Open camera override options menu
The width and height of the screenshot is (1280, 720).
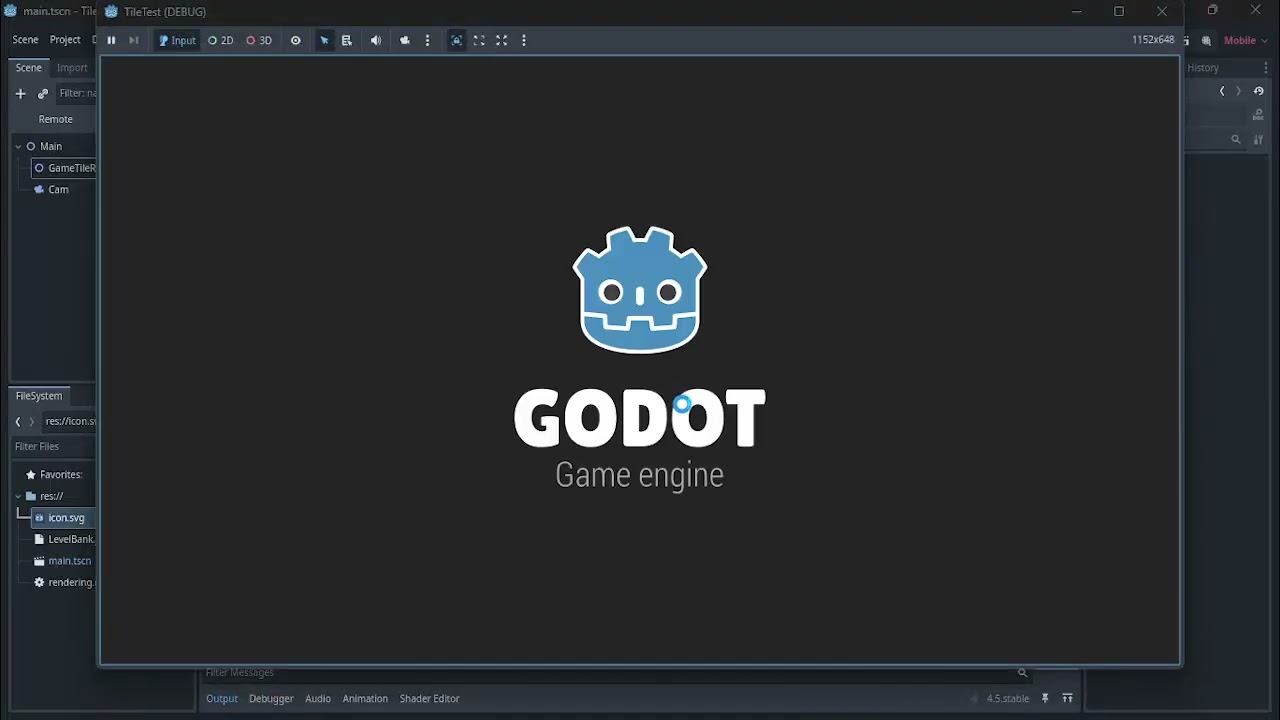428,41
